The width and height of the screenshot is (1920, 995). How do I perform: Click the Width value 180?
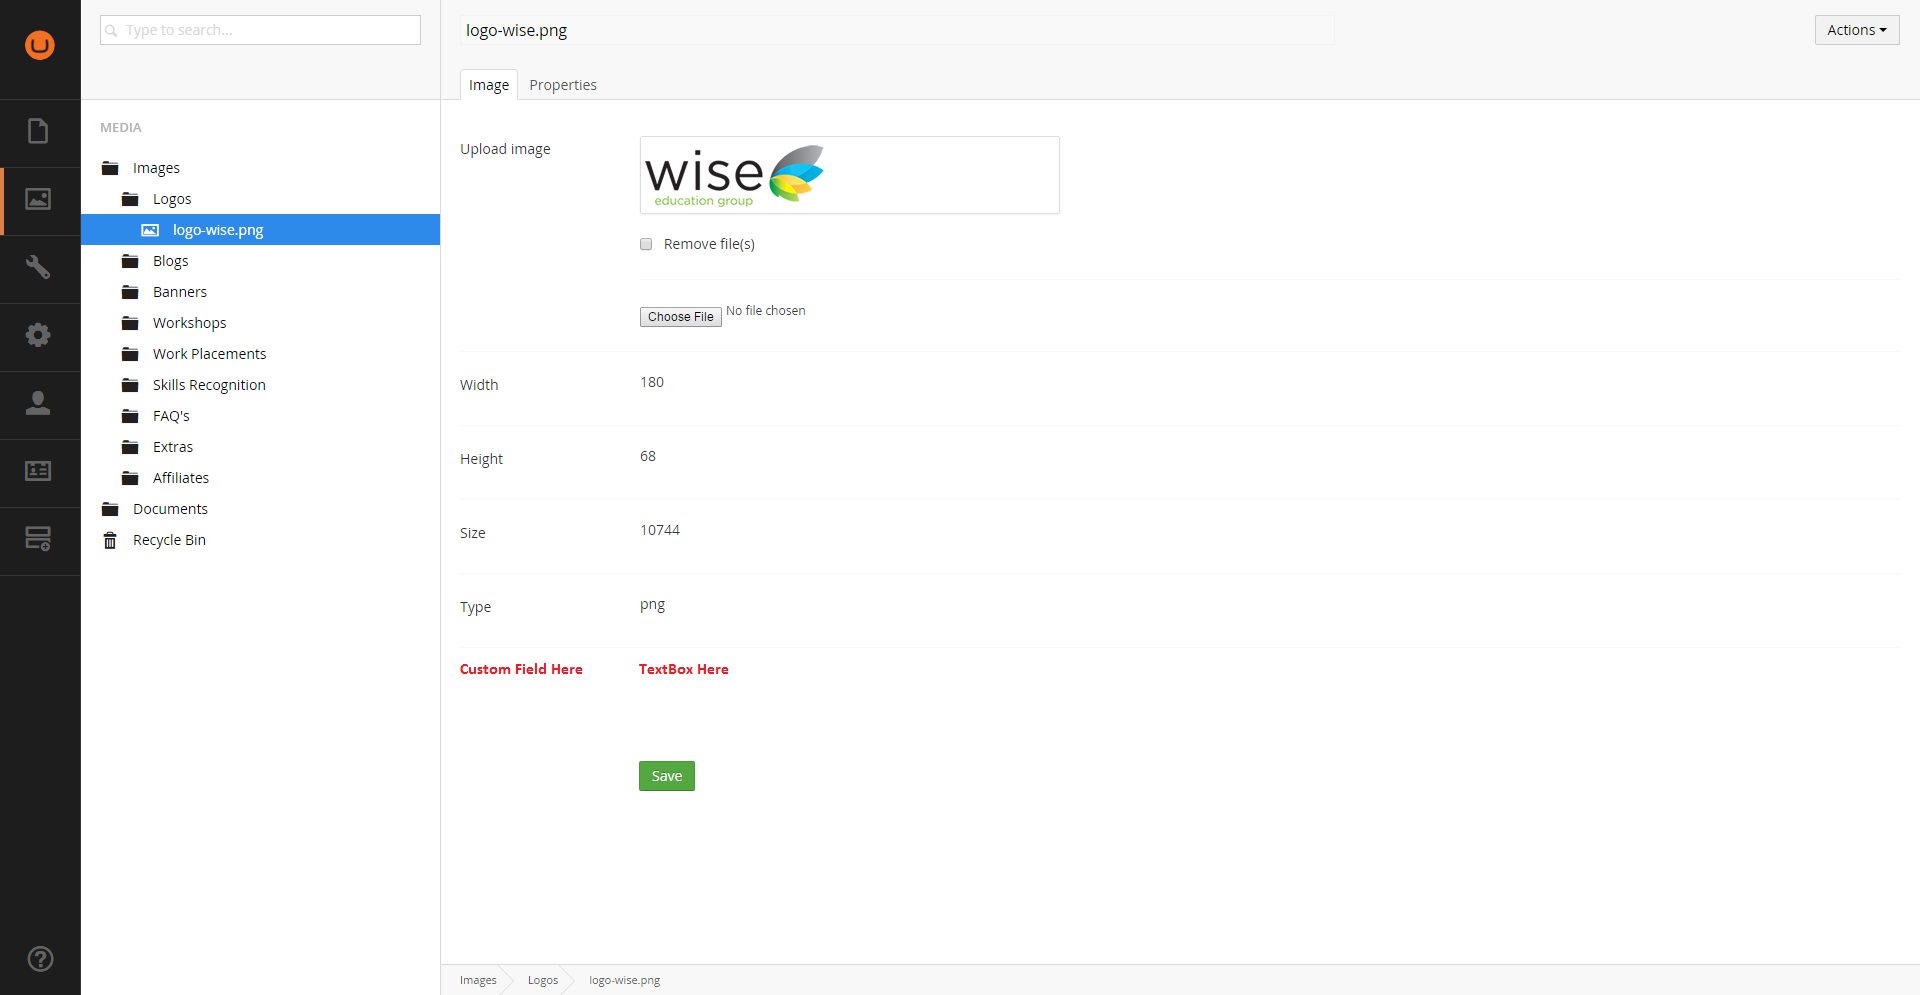pyautogui.click(x=652, y=382)
